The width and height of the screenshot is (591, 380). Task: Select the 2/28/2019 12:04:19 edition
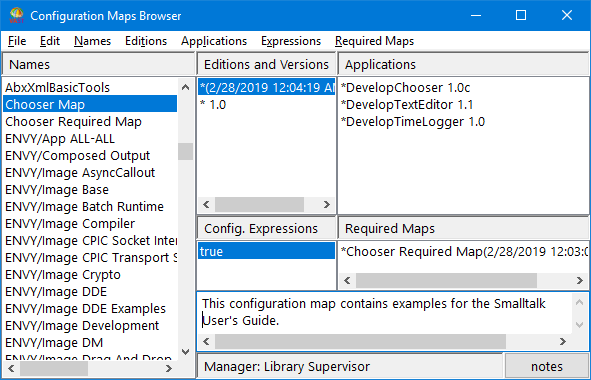(266, 87)
